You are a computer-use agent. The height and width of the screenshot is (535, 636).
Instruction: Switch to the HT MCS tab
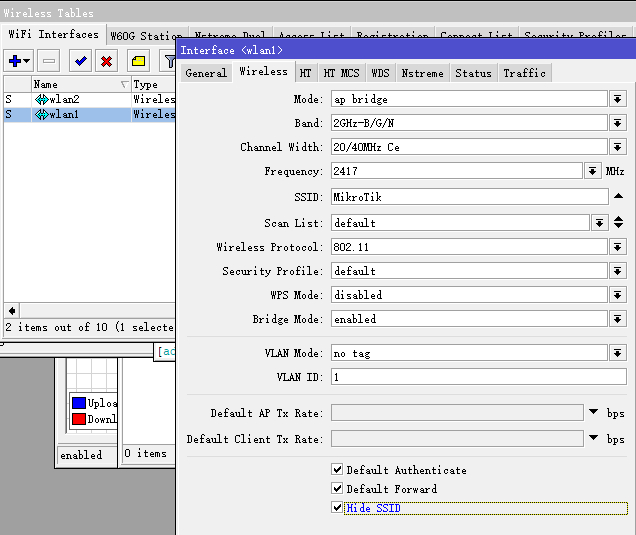coord(341,73)
